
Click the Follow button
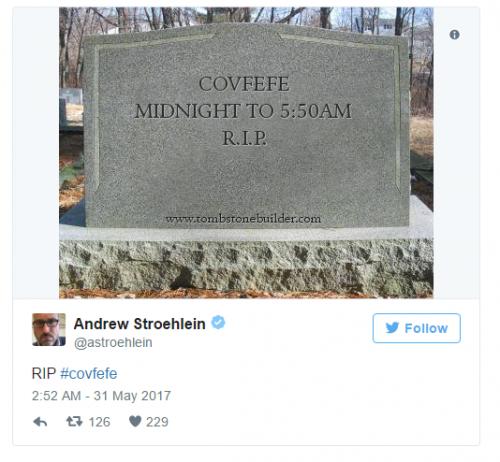coord(416,328)
